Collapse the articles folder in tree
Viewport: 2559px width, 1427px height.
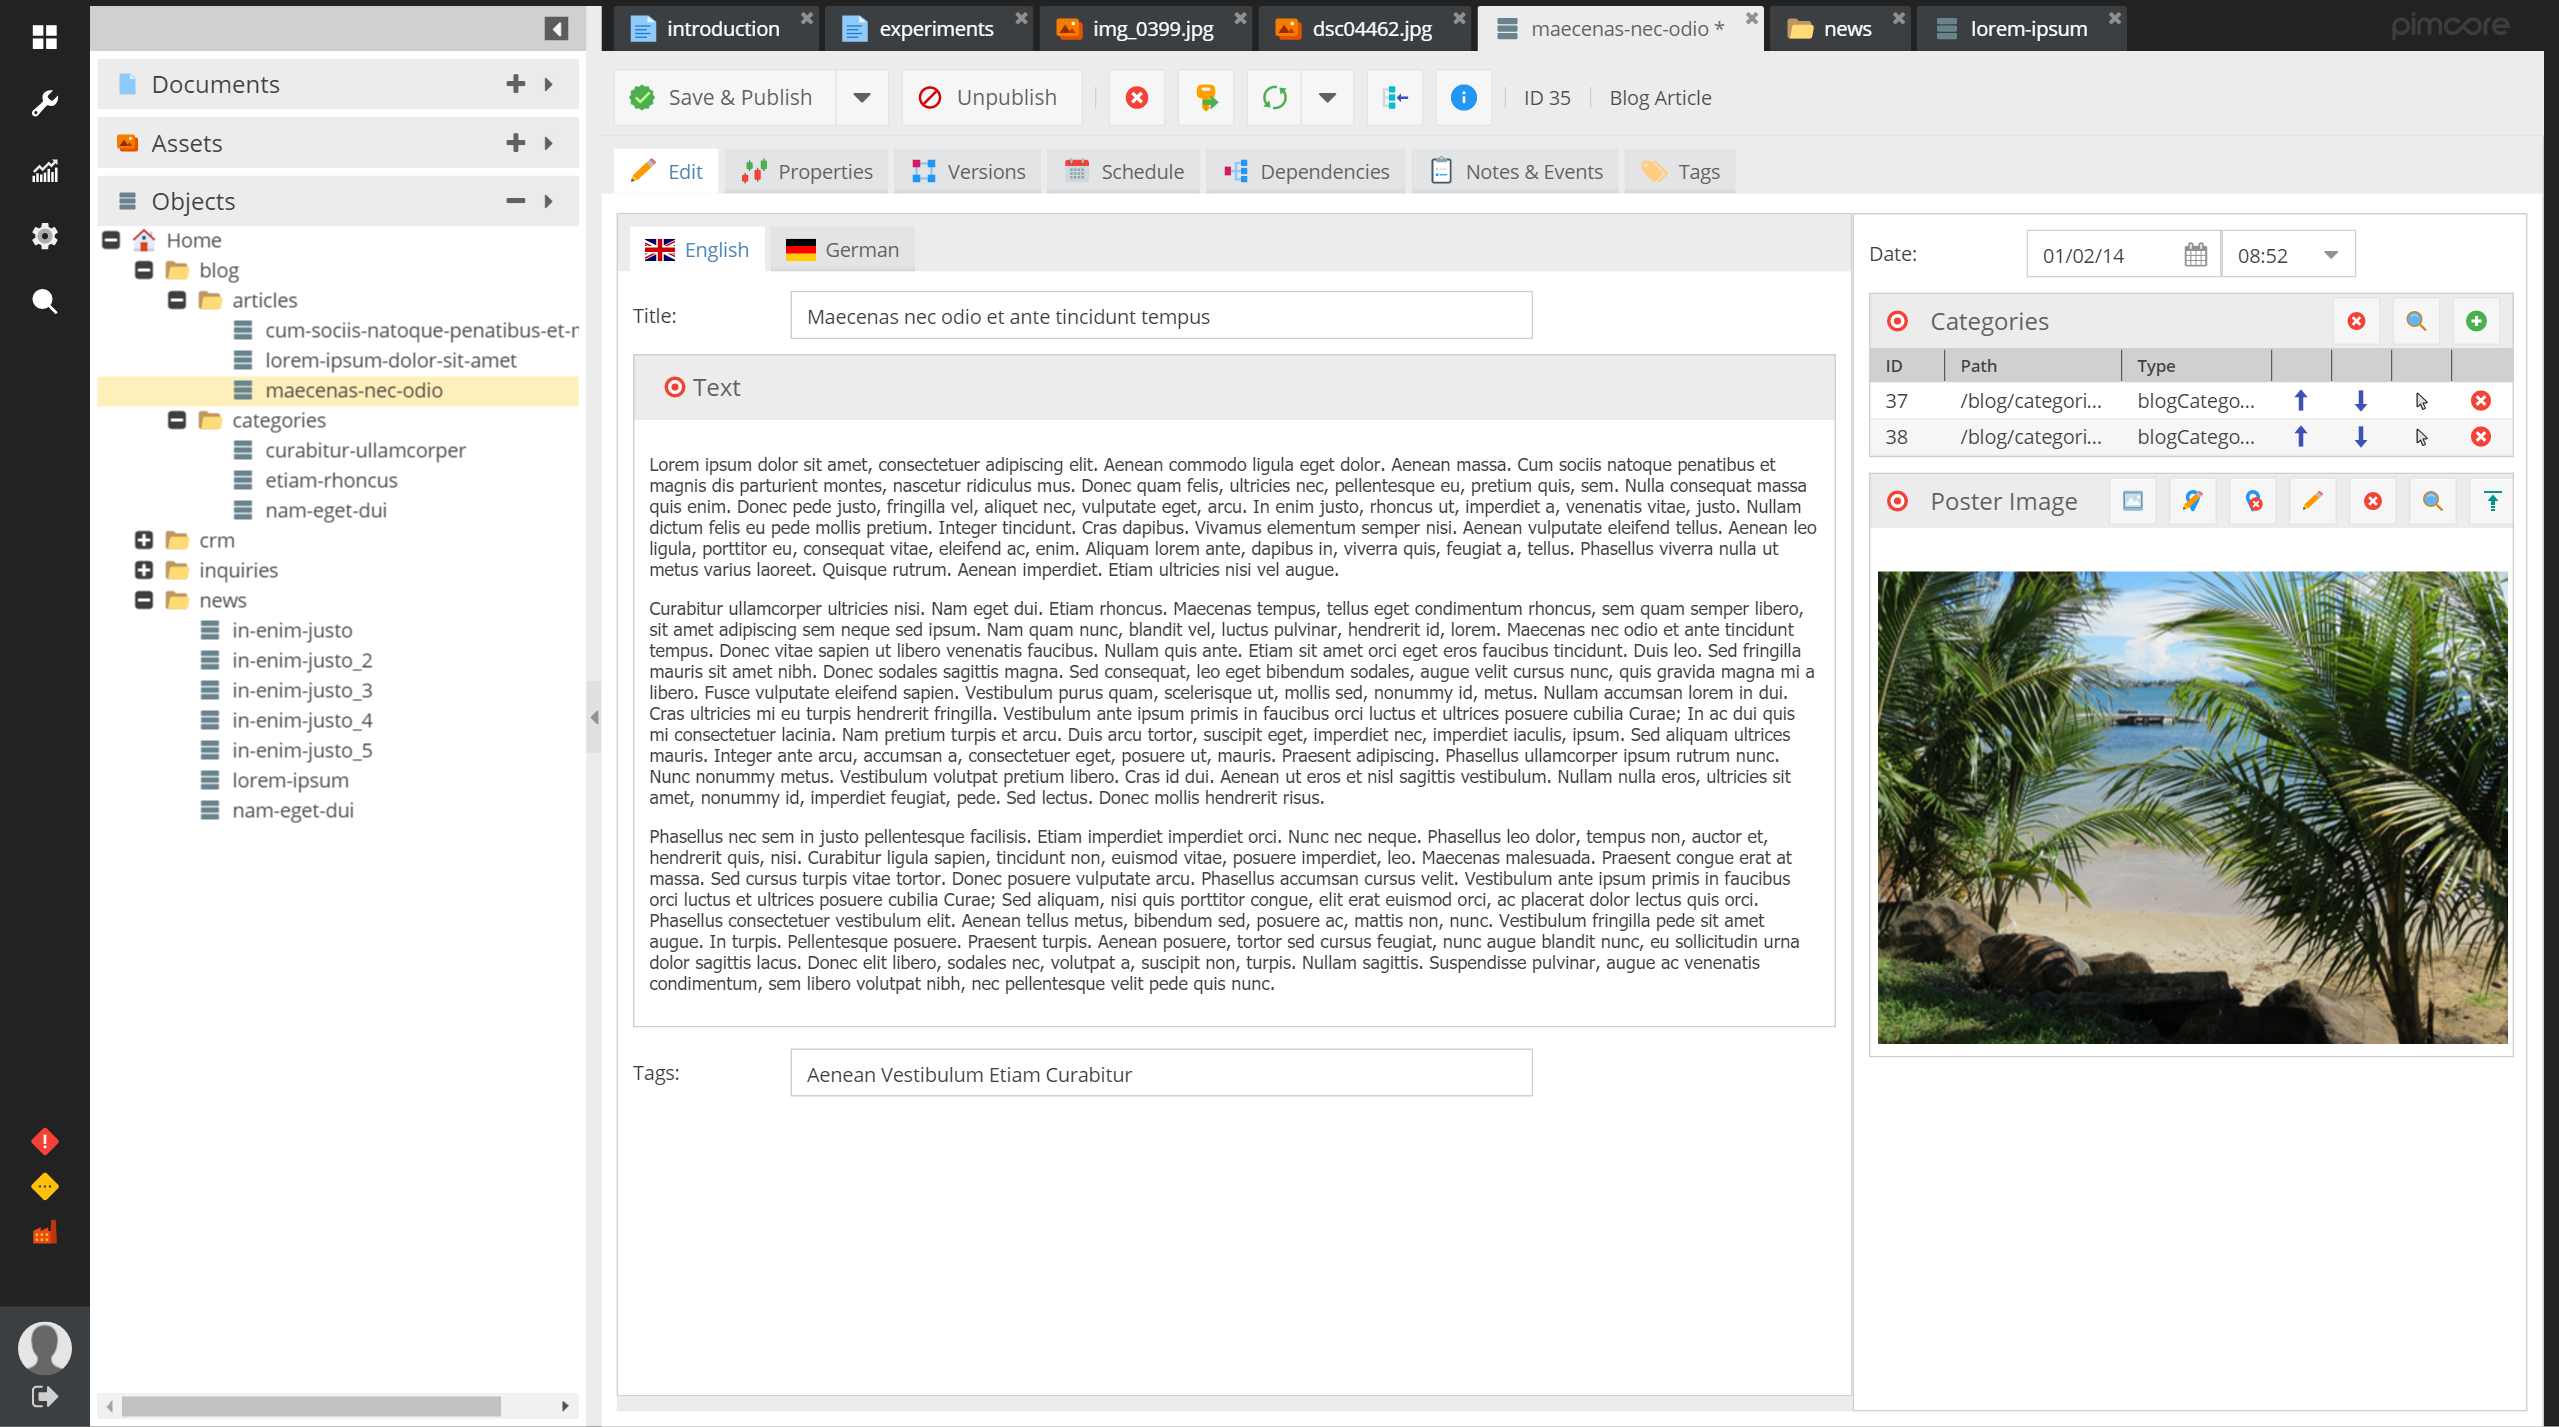click(177, 300)
